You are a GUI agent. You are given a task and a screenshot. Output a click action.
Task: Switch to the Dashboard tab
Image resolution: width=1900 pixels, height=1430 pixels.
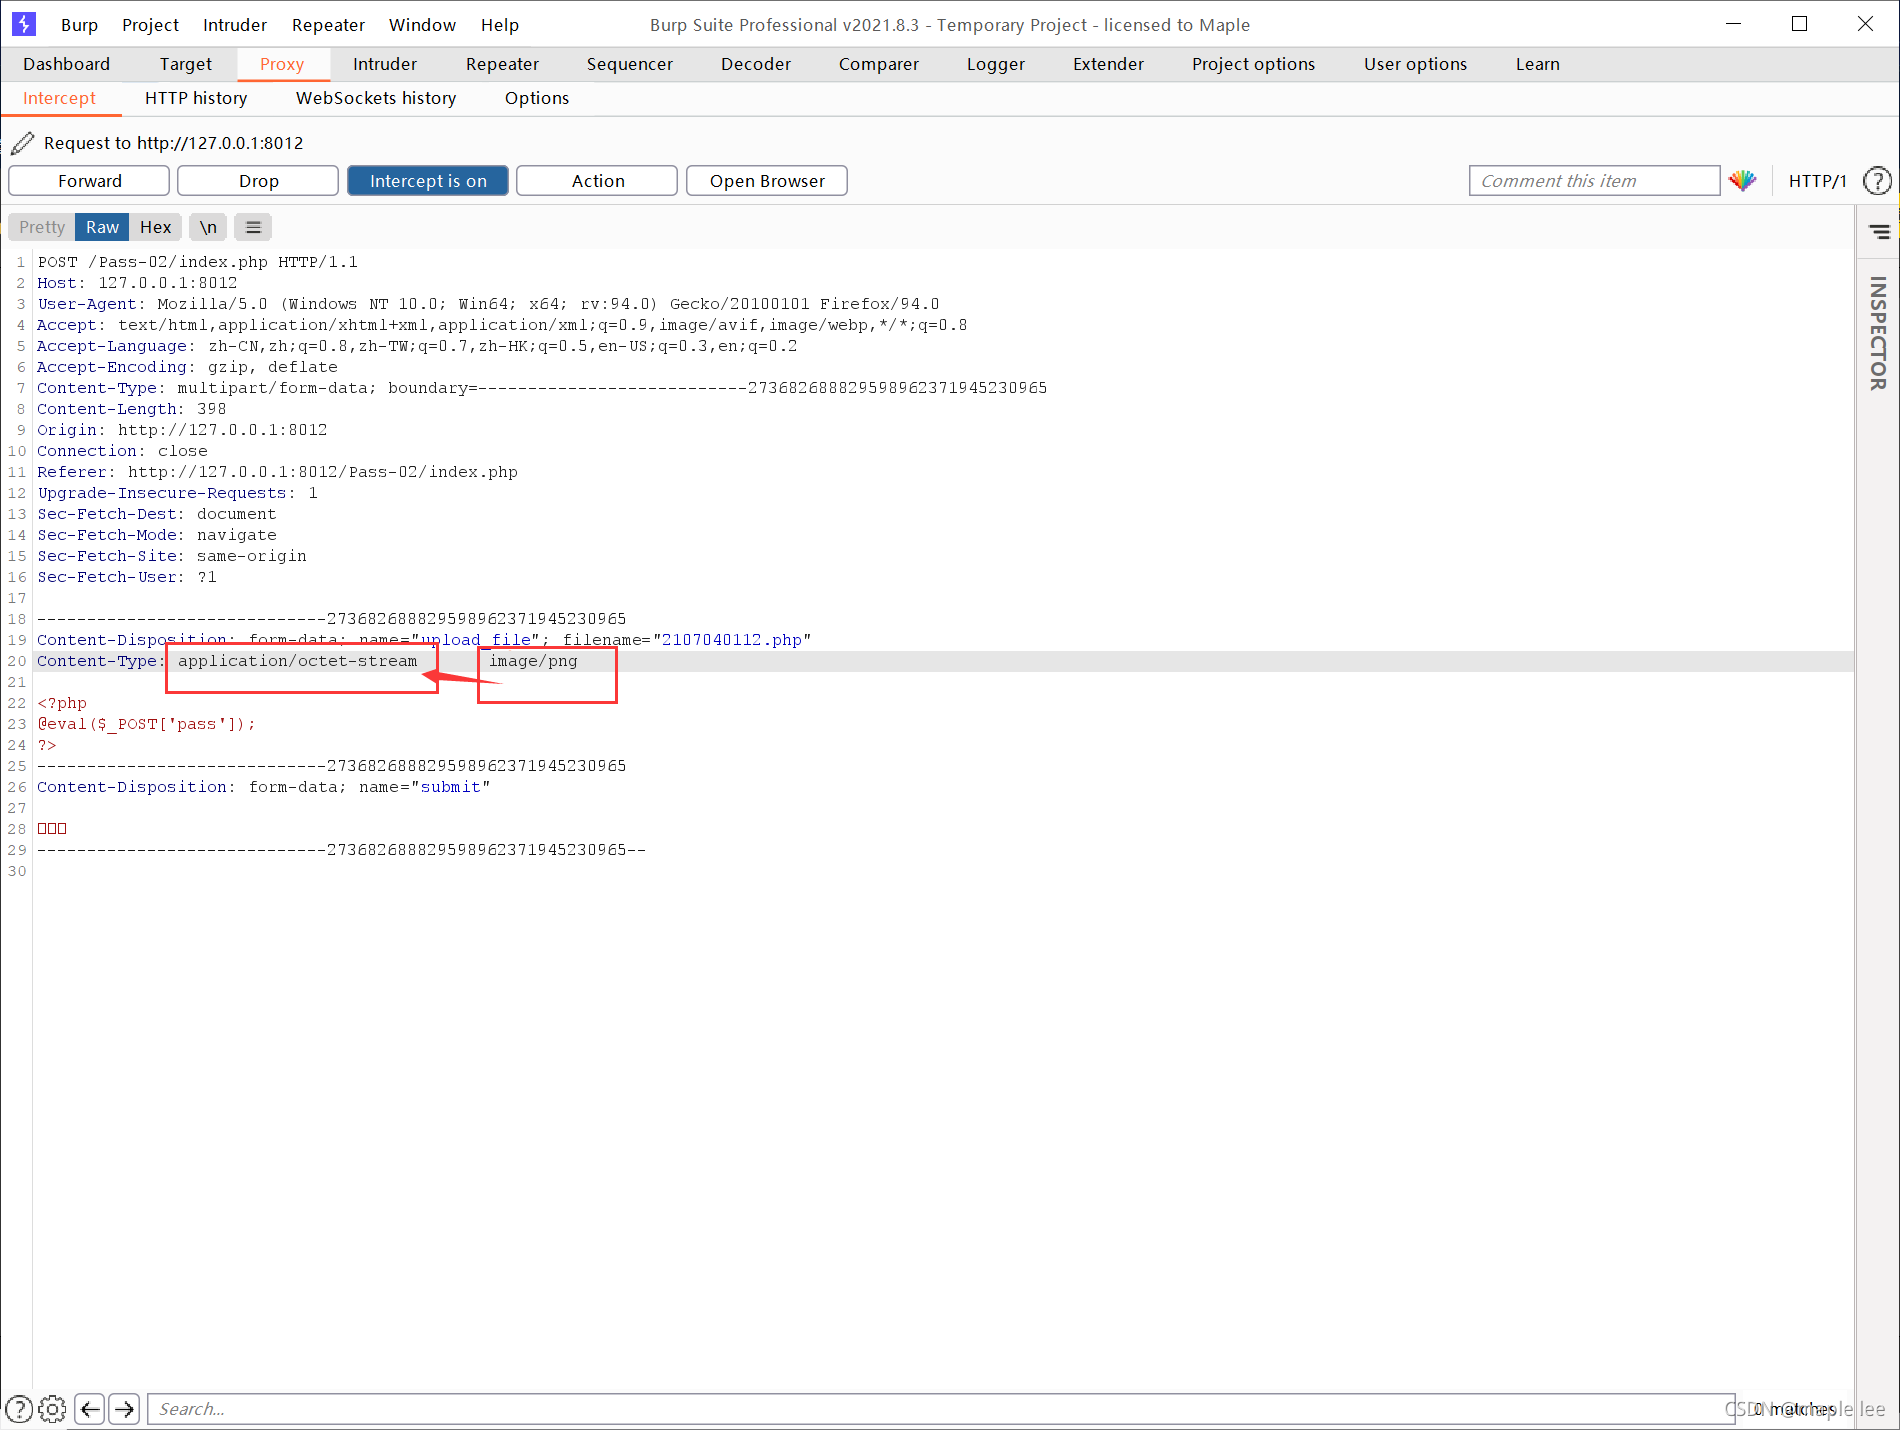[66, 64]
